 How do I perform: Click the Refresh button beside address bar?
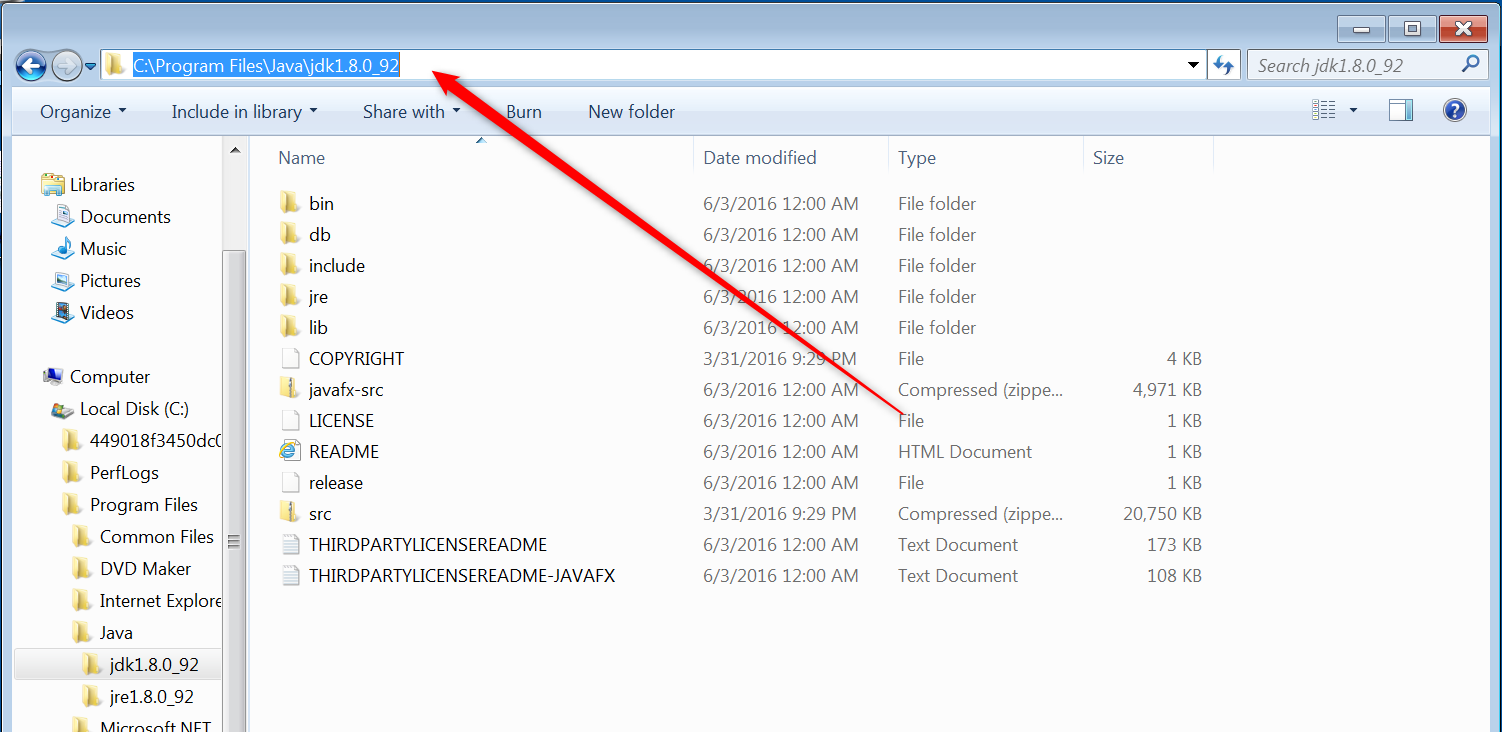[x=1223, y=66]
